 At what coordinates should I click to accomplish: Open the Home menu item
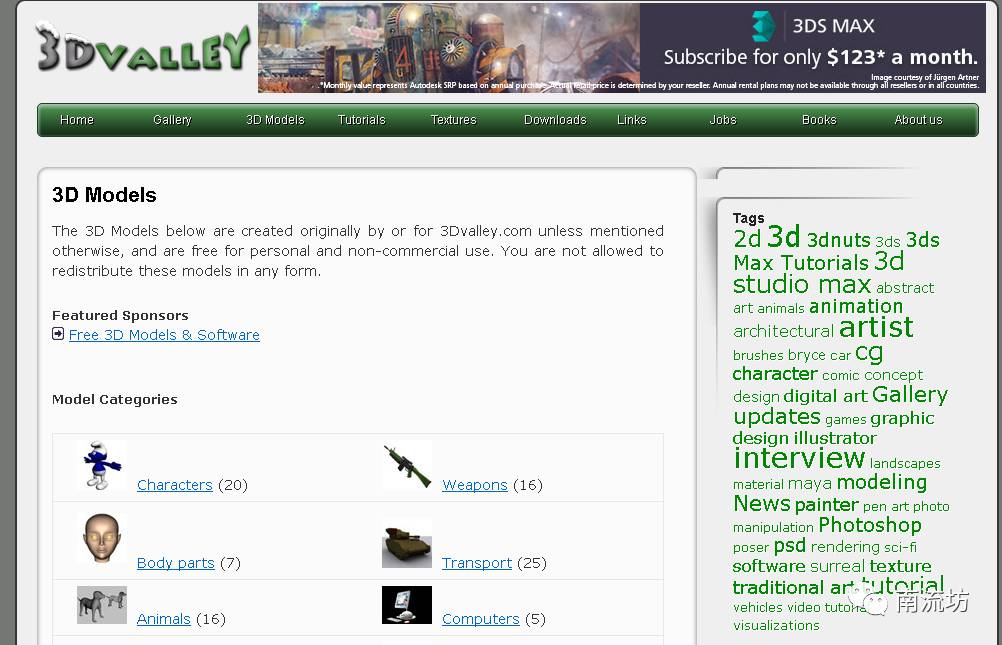[77, 120]
